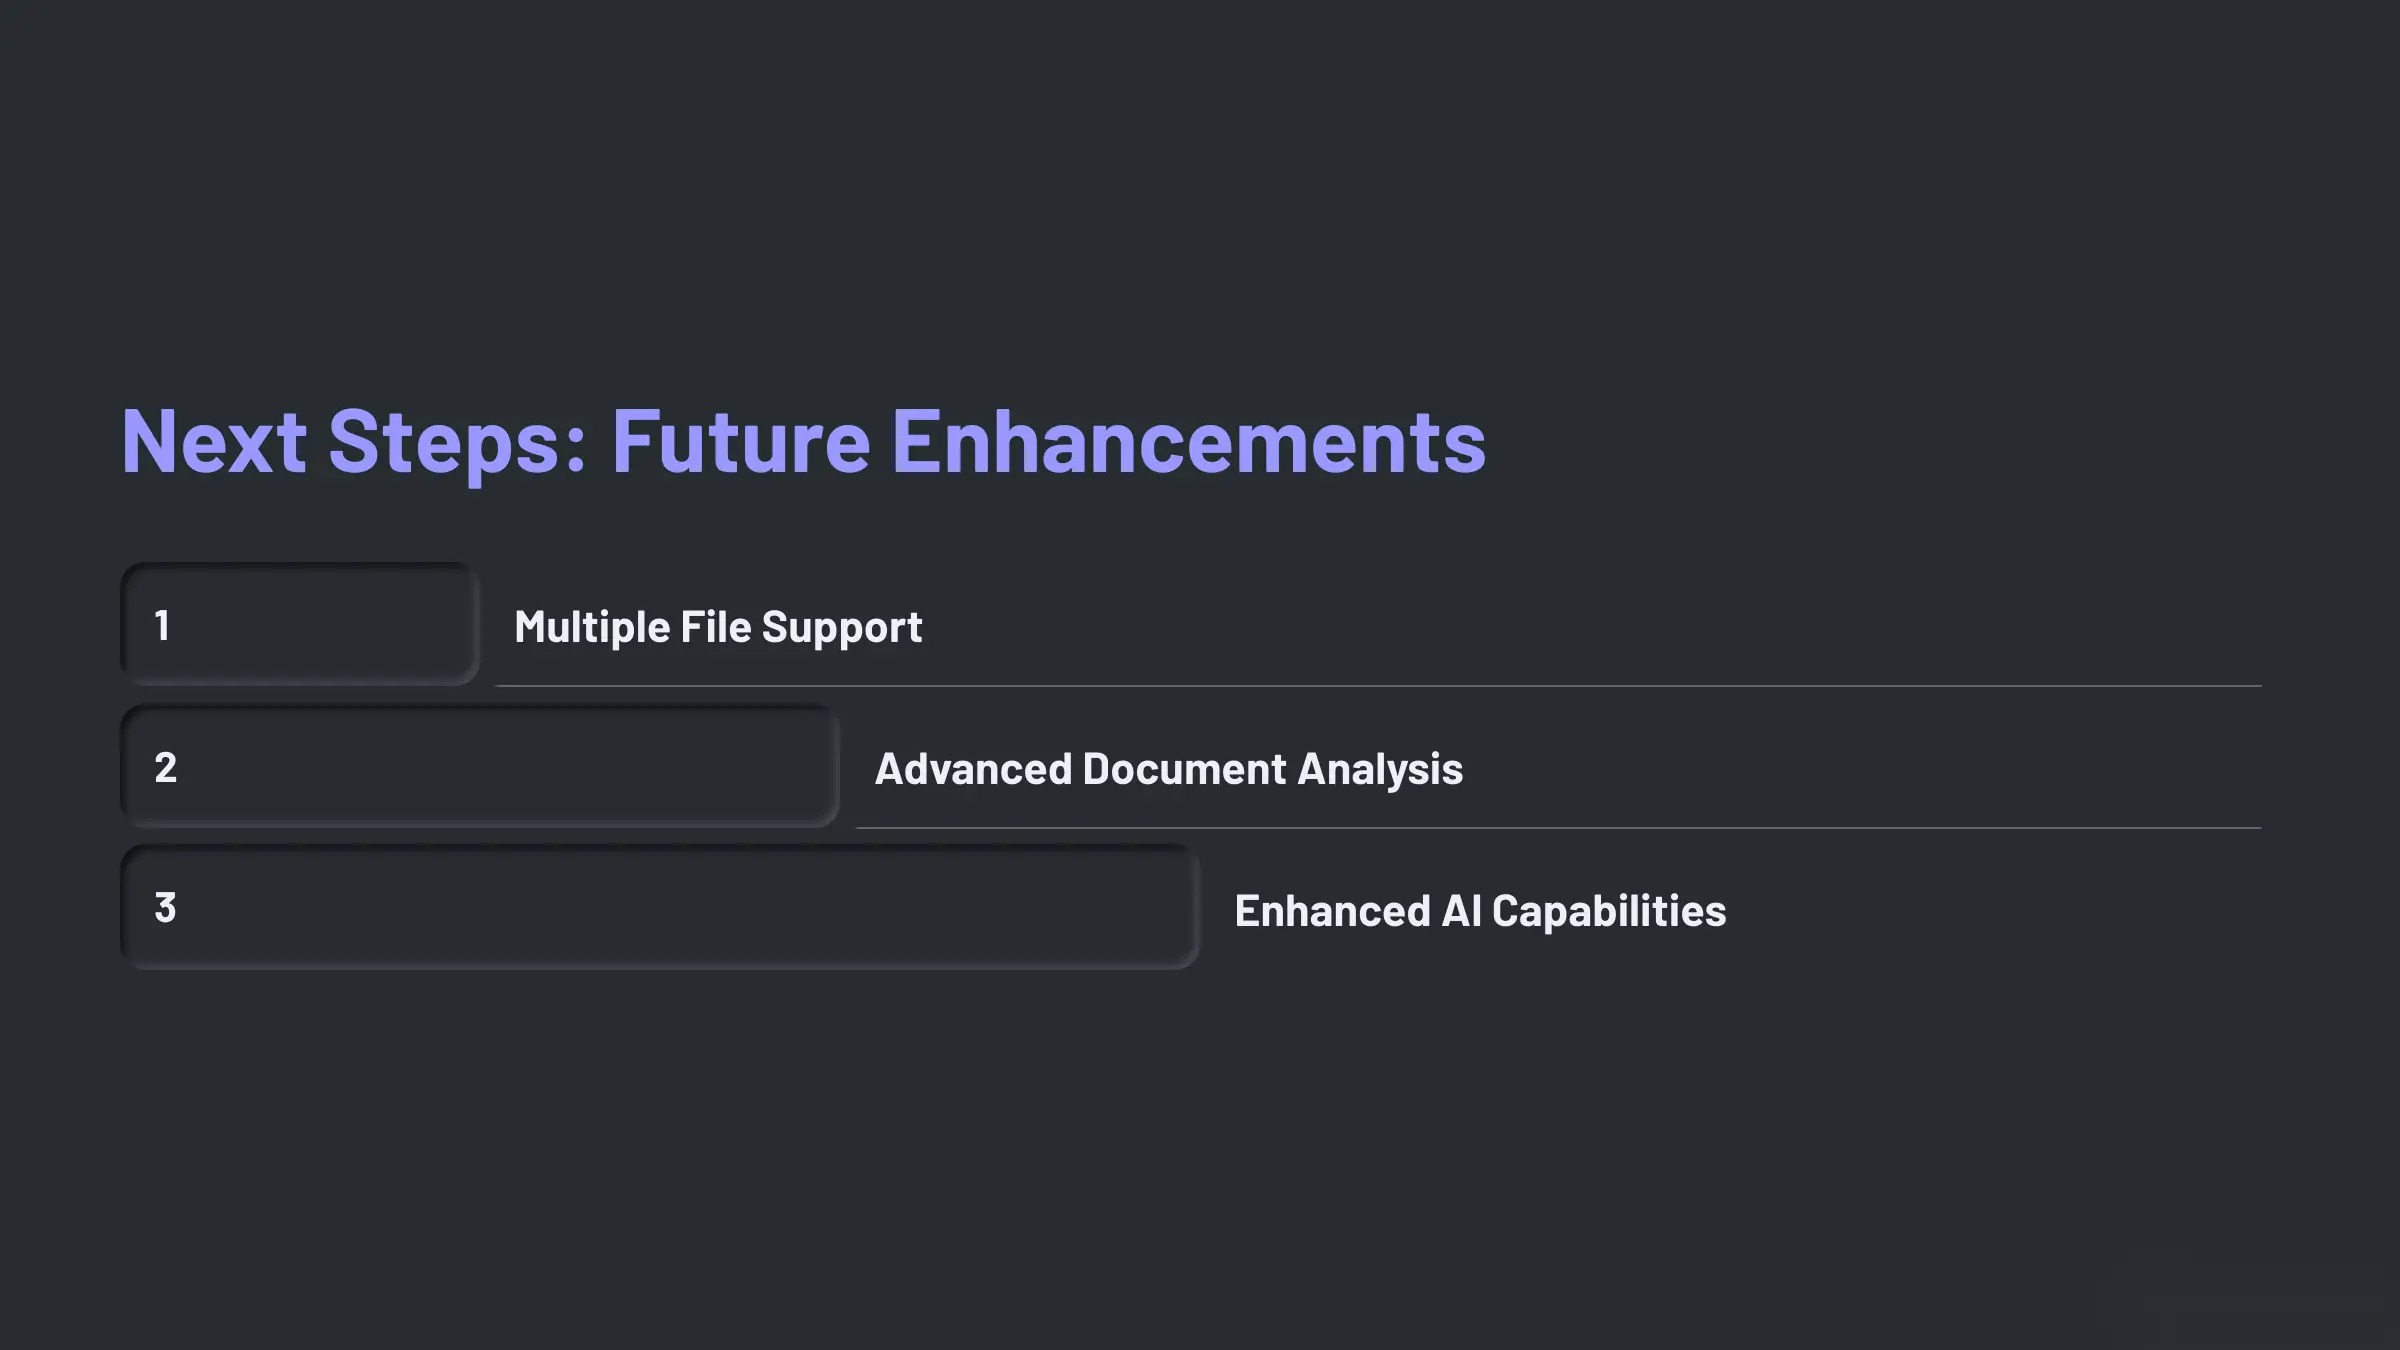Click the divider line under Multiple File Support
The width and height of the screenshot is (2400, 1350).
[1378, 686]
